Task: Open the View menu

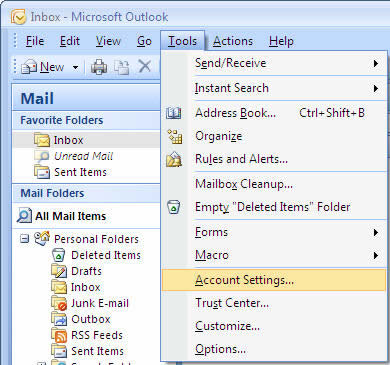Action: (108, 41)
